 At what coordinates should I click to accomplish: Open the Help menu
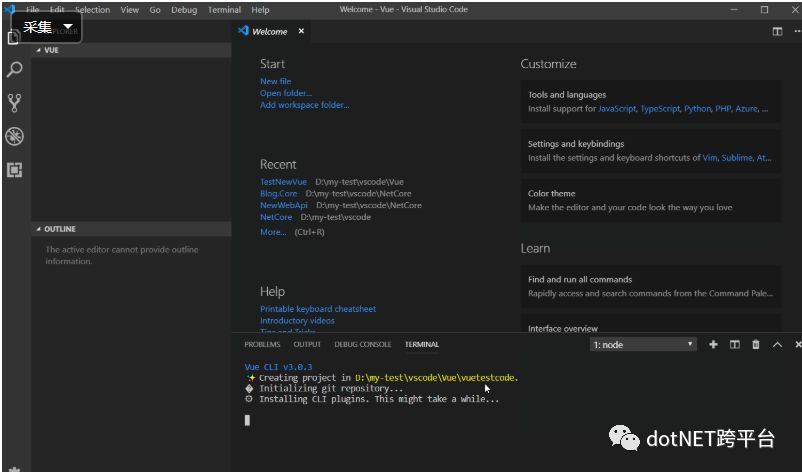tap(260, 10)
